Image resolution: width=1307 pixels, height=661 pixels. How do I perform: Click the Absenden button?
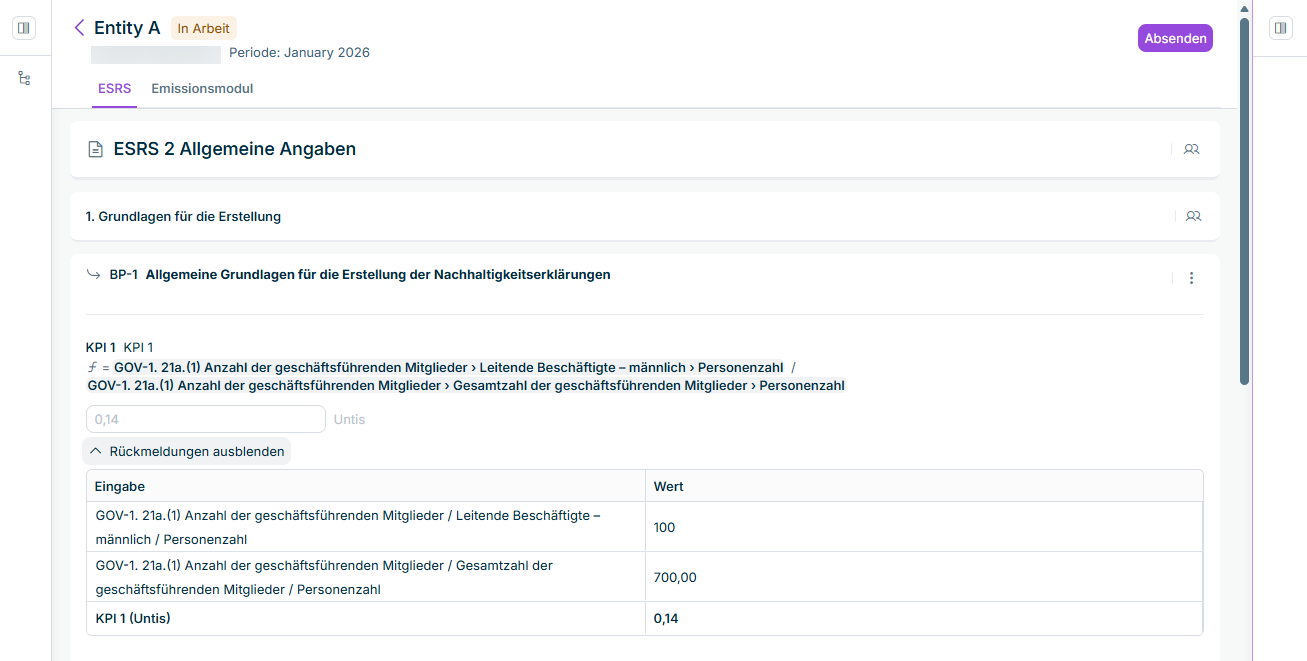[1175, 38]
